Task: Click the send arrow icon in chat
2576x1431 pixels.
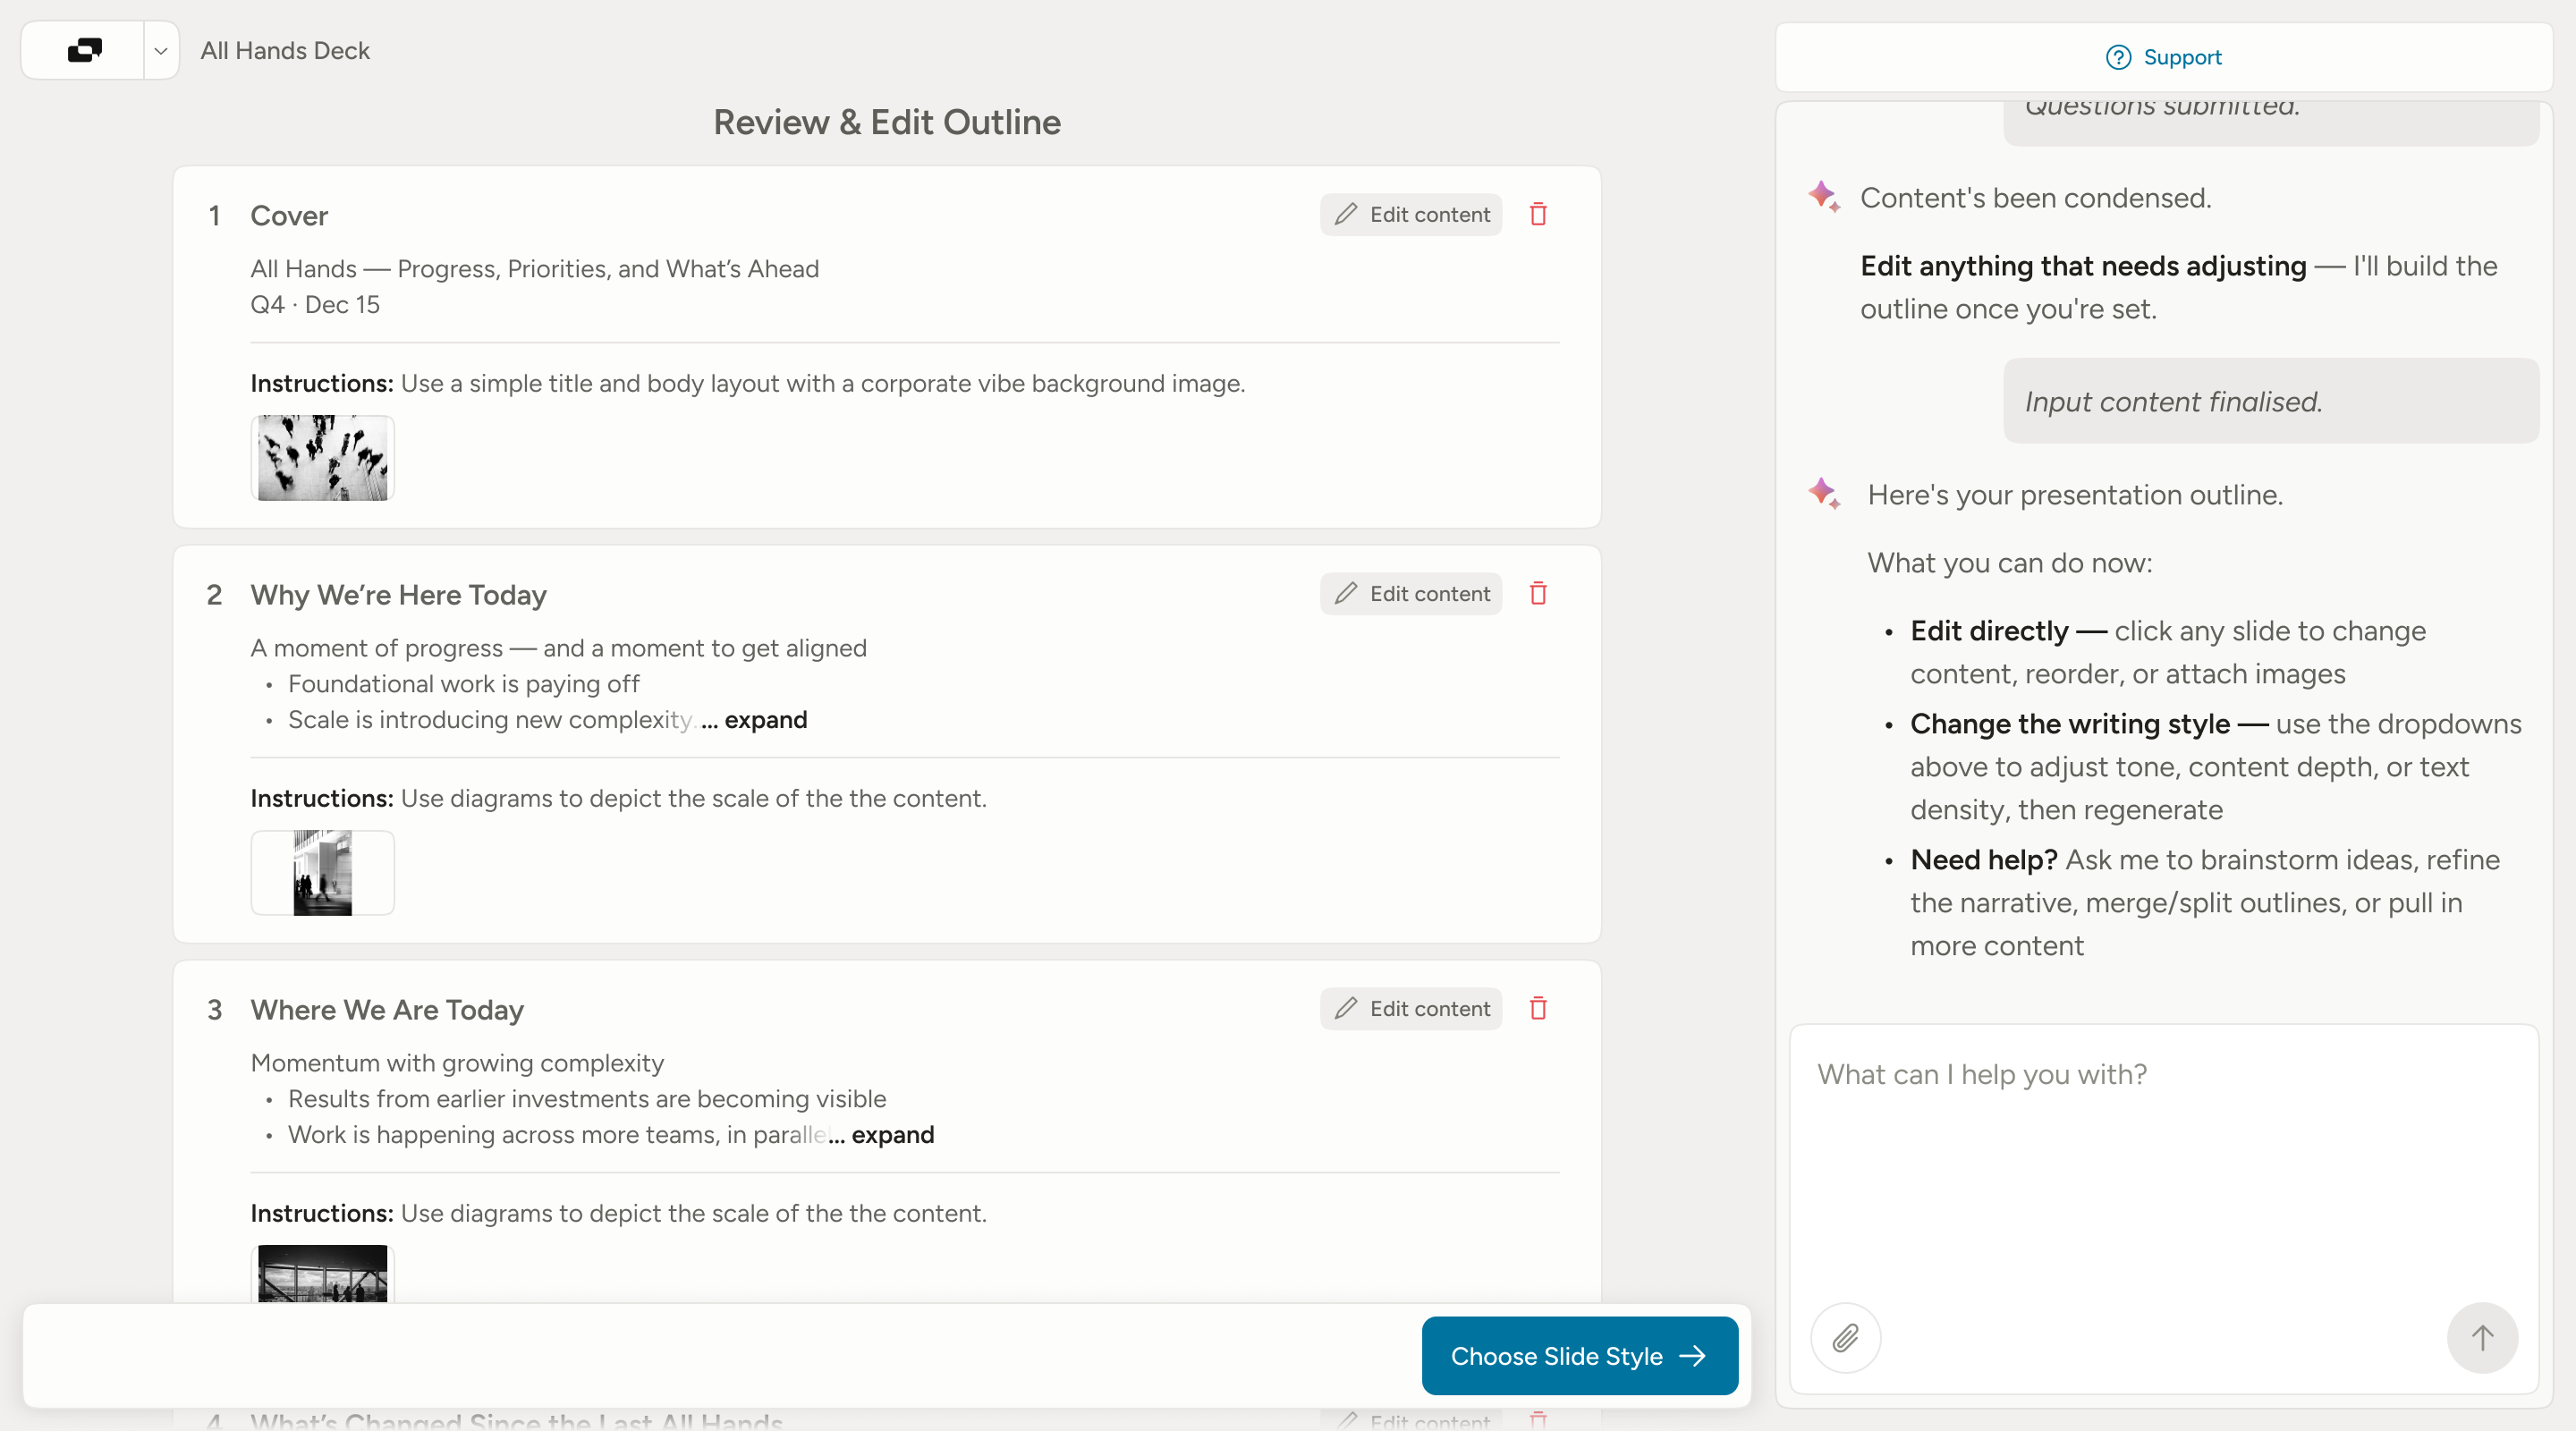Action: pyautogui.click(x=2482, y=1337)
